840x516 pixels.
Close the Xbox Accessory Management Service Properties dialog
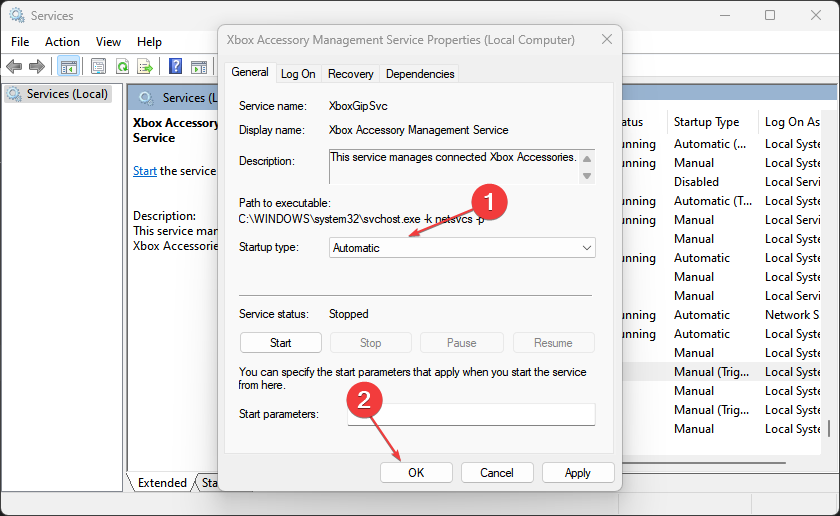click(x=606, y=39)
